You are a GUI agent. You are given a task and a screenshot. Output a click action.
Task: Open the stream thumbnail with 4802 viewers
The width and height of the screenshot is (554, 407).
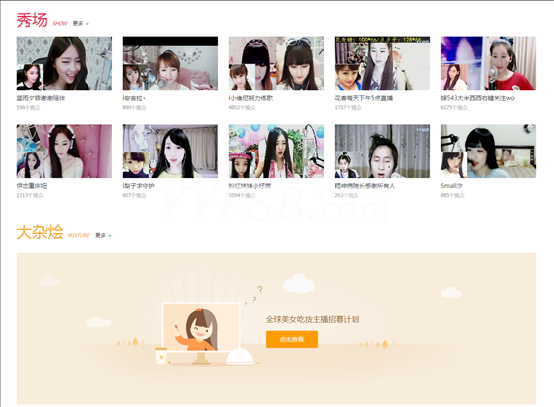[x=276, y=63]
